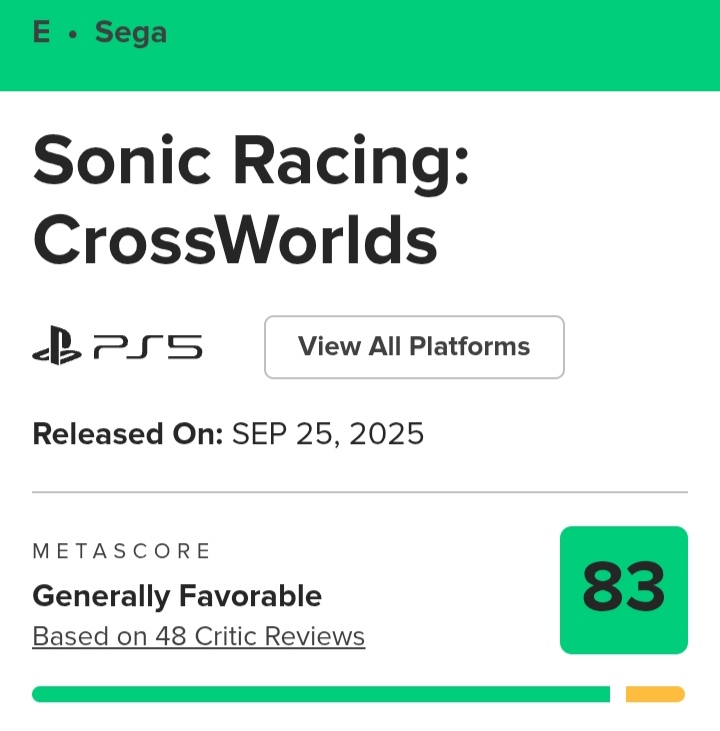The image size is (720, 731).
Task: Click the green 83 Metascore badge
Action: 623,590
